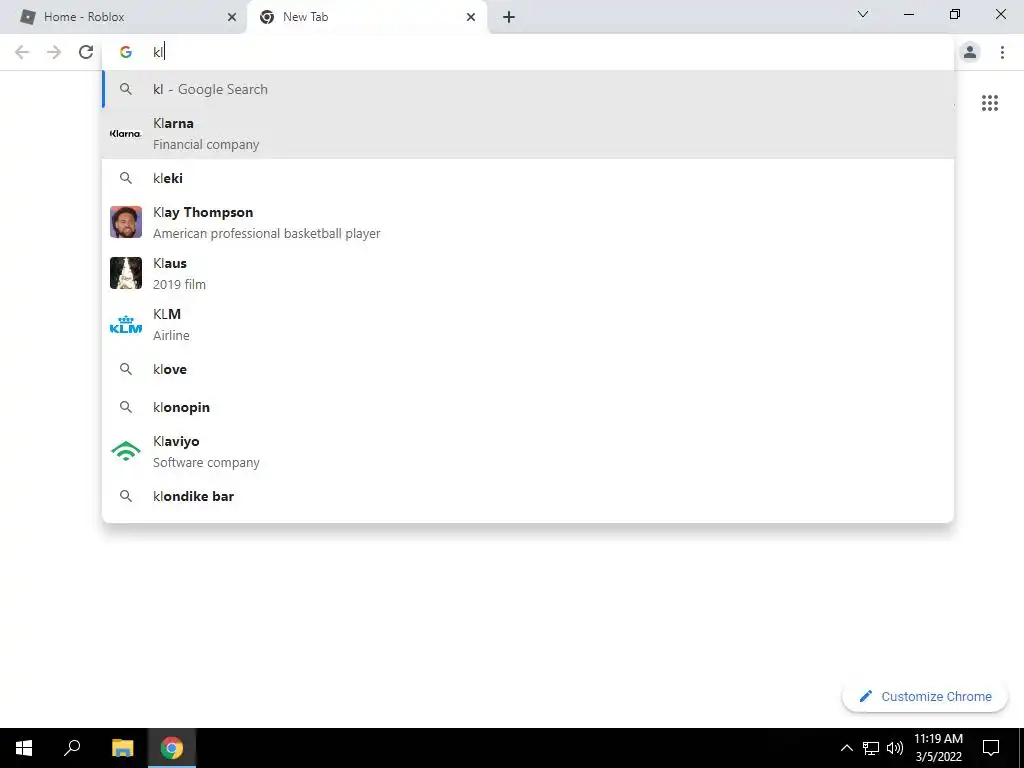Click the Chrome taskbar icon
The image size is (1024, 768).
click(x=172, y=748)
